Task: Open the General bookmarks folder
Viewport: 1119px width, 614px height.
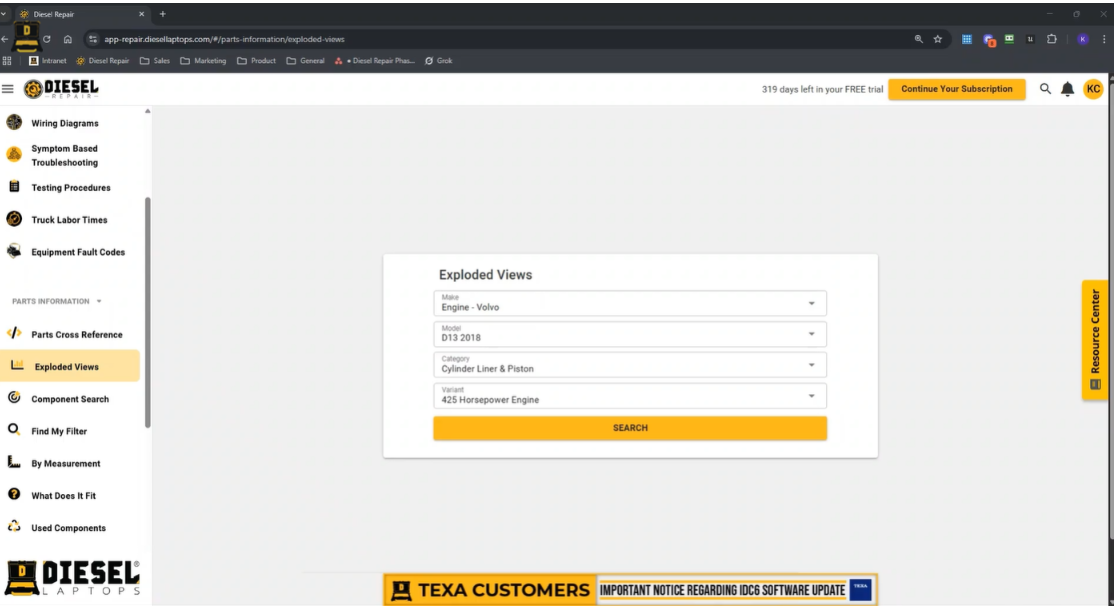Action: coord(305,61)
